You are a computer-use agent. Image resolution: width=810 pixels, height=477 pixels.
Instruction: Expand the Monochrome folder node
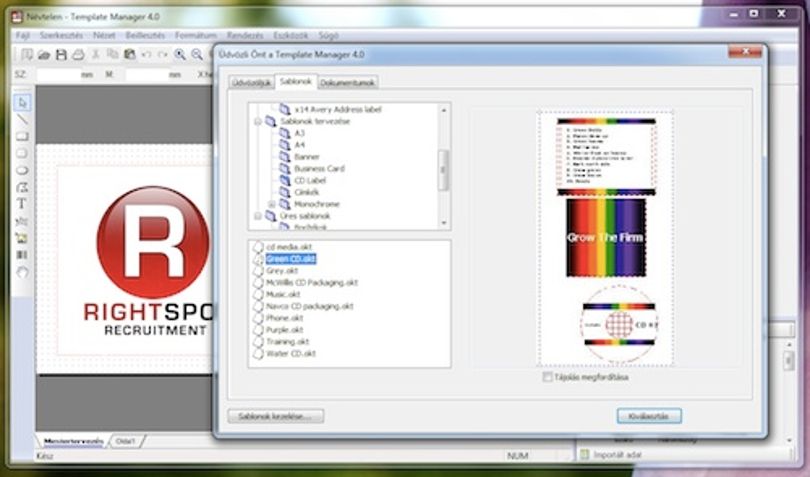[272, 205]
